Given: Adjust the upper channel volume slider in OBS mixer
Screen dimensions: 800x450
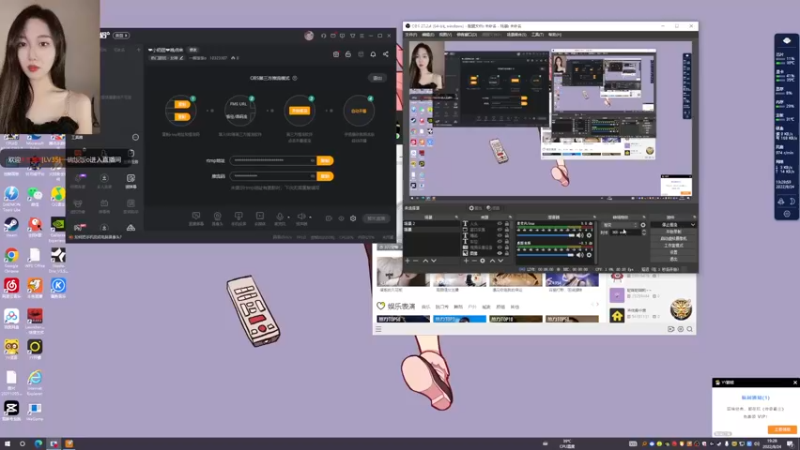Looking at the screenshot, I should pyautogui.click(x=546, y=235).
